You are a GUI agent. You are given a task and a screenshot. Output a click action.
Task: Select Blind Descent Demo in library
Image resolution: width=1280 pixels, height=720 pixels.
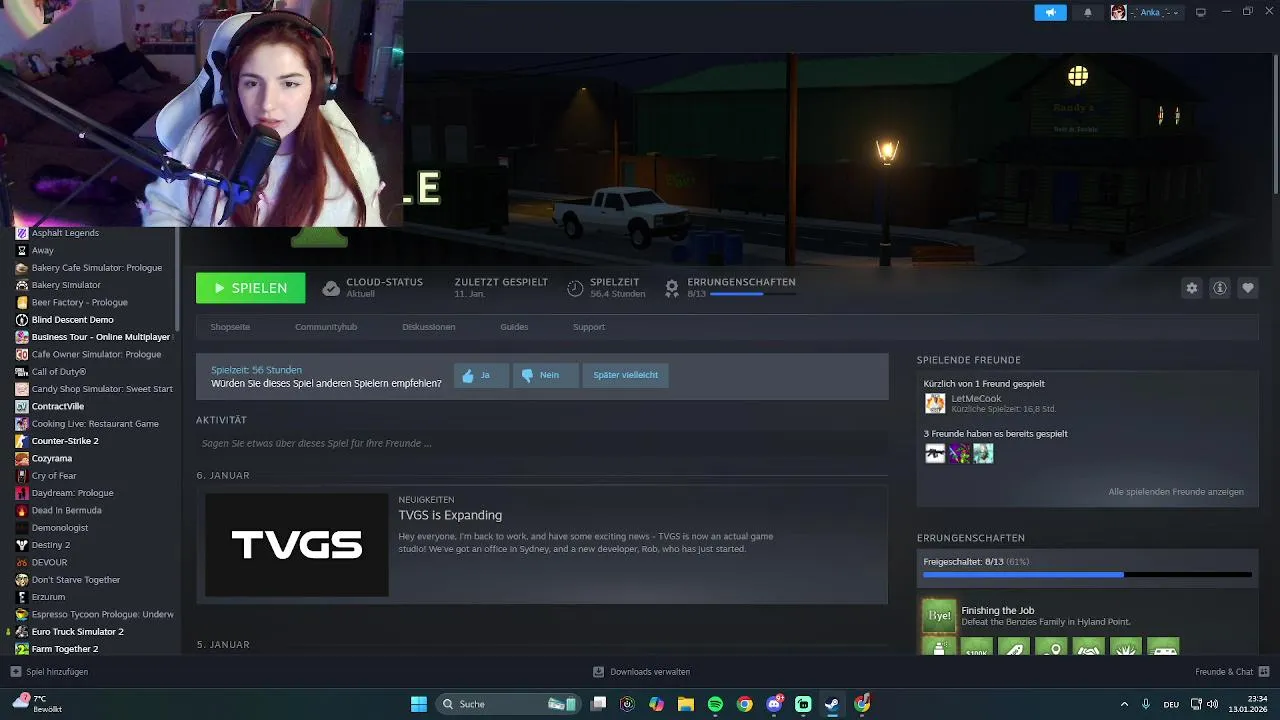(73, 320)
